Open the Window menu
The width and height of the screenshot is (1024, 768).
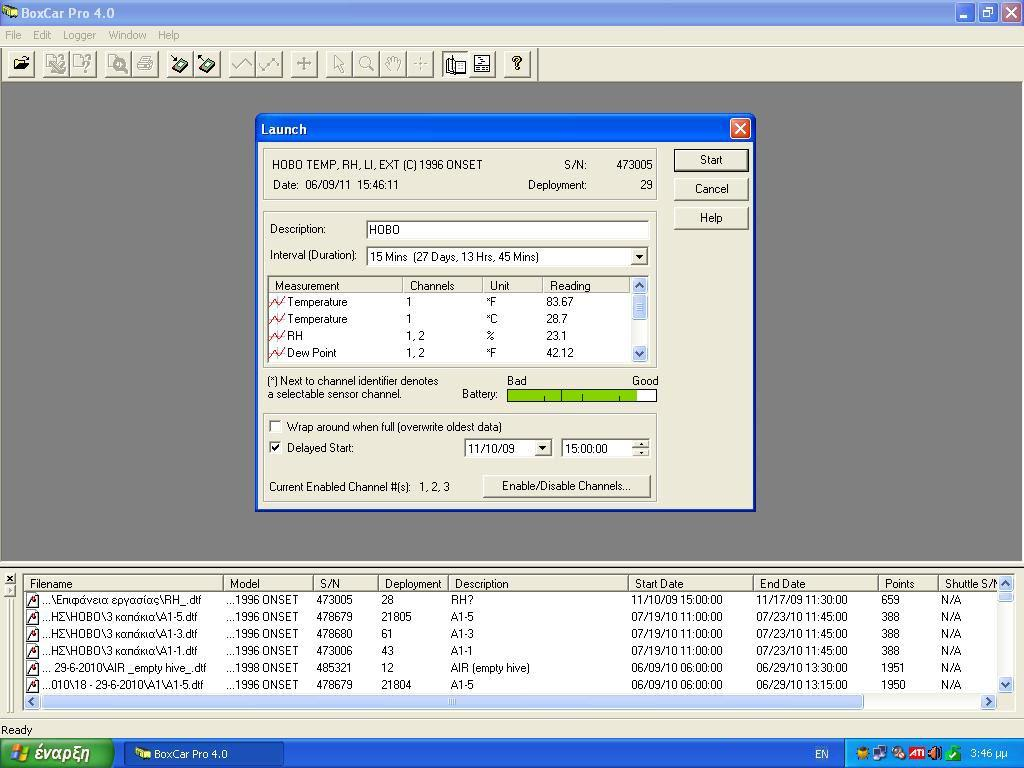click(x=127, y=35)
